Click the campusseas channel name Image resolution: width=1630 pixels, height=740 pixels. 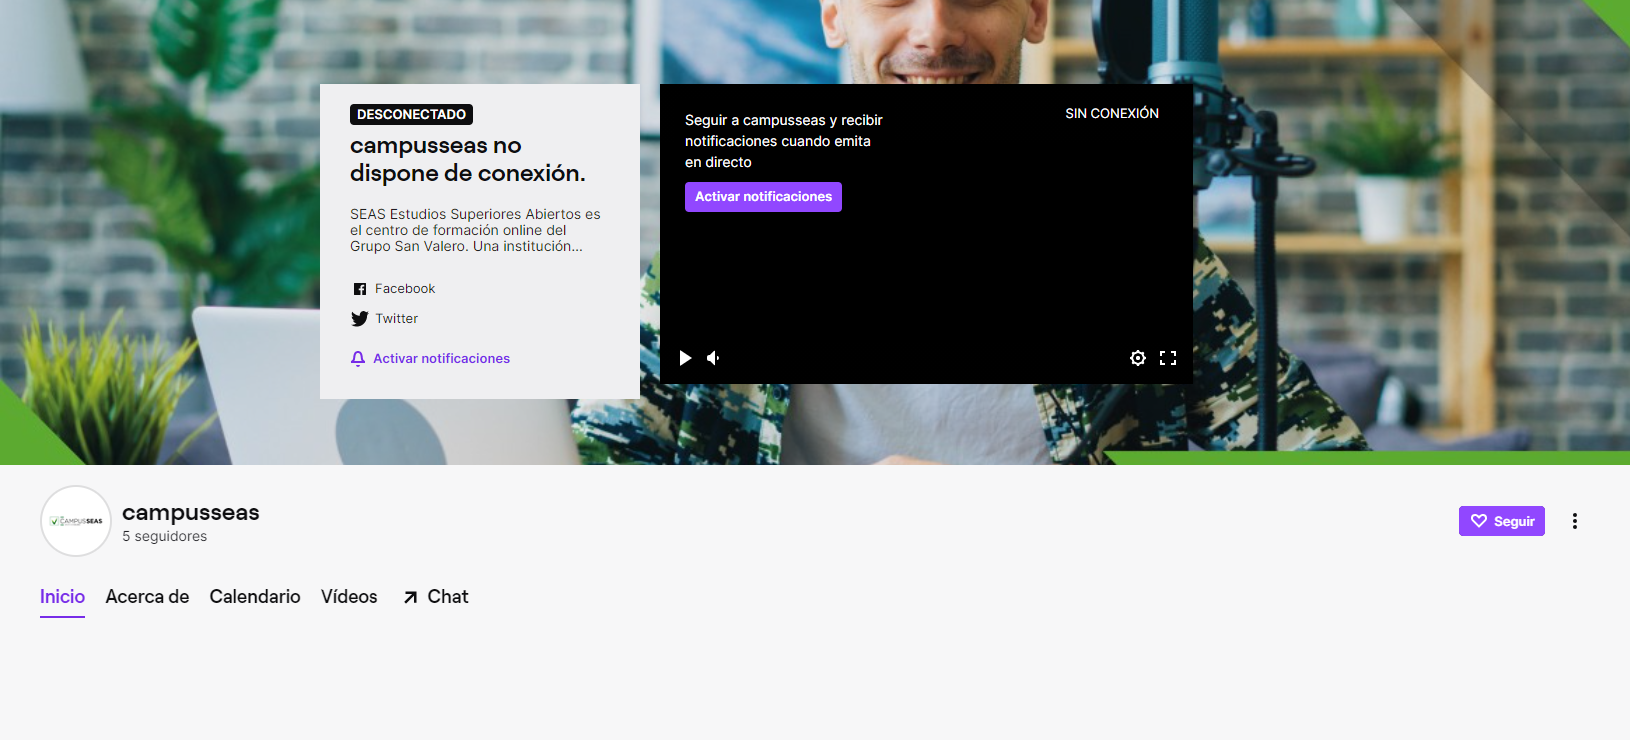pos(191,512)
